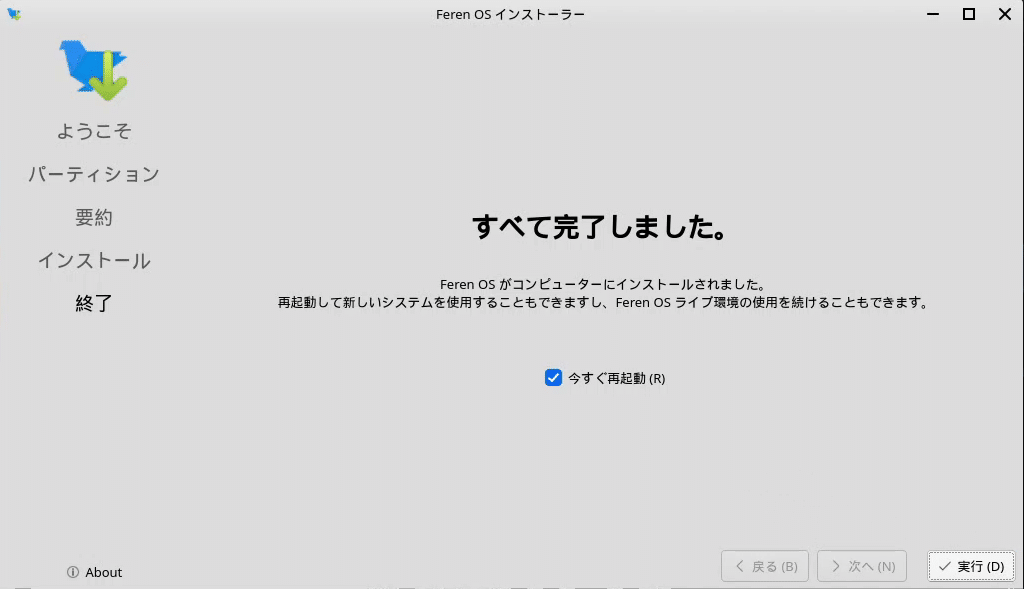Close the installer window
This screenshot has height=589, width=1024.
pos(1004,14)
